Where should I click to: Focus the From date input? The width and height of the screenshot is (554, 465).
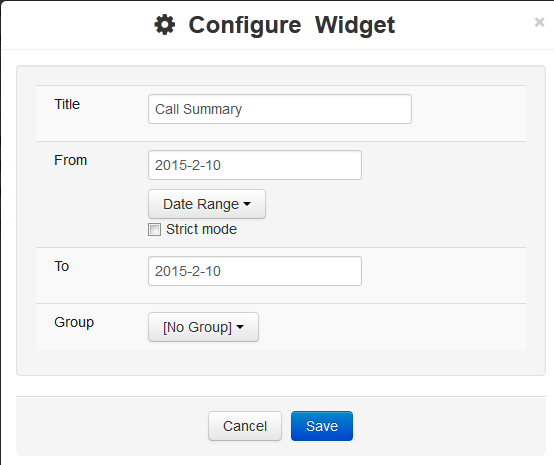coord(255,165)
